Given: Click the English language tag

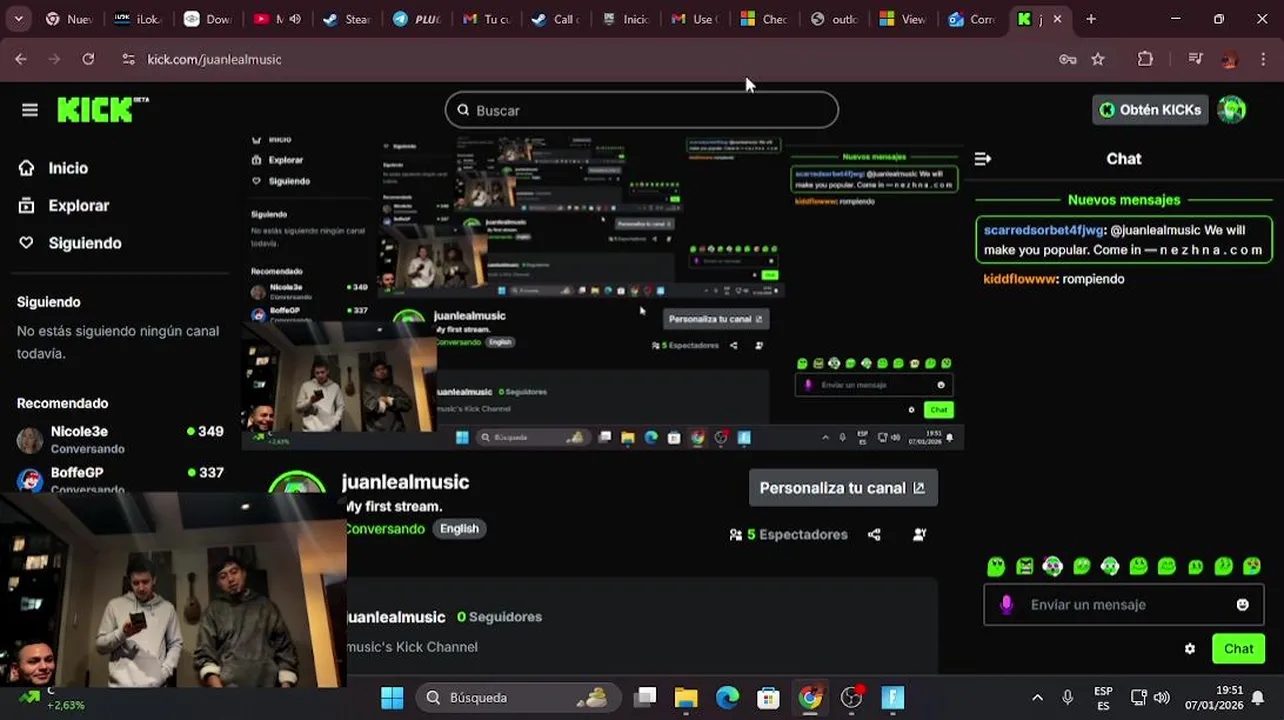Looking at the screenshot, I should tap(460, 528).
